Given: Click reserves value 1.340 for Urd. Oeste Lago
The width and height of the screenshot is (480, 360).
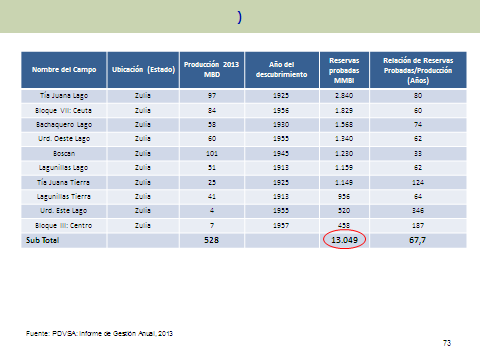Looking at the screenshot, I should pos(344,139).
